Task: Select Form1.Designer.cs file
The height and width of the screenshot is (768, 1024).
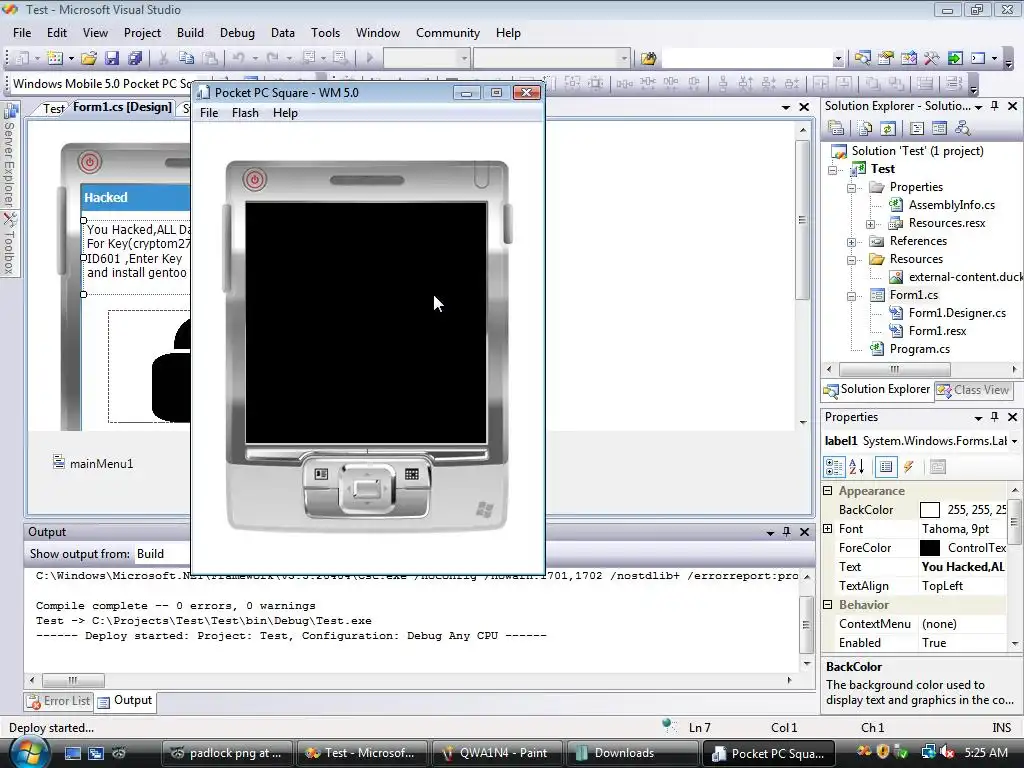Action: click(x=957, y=313)
